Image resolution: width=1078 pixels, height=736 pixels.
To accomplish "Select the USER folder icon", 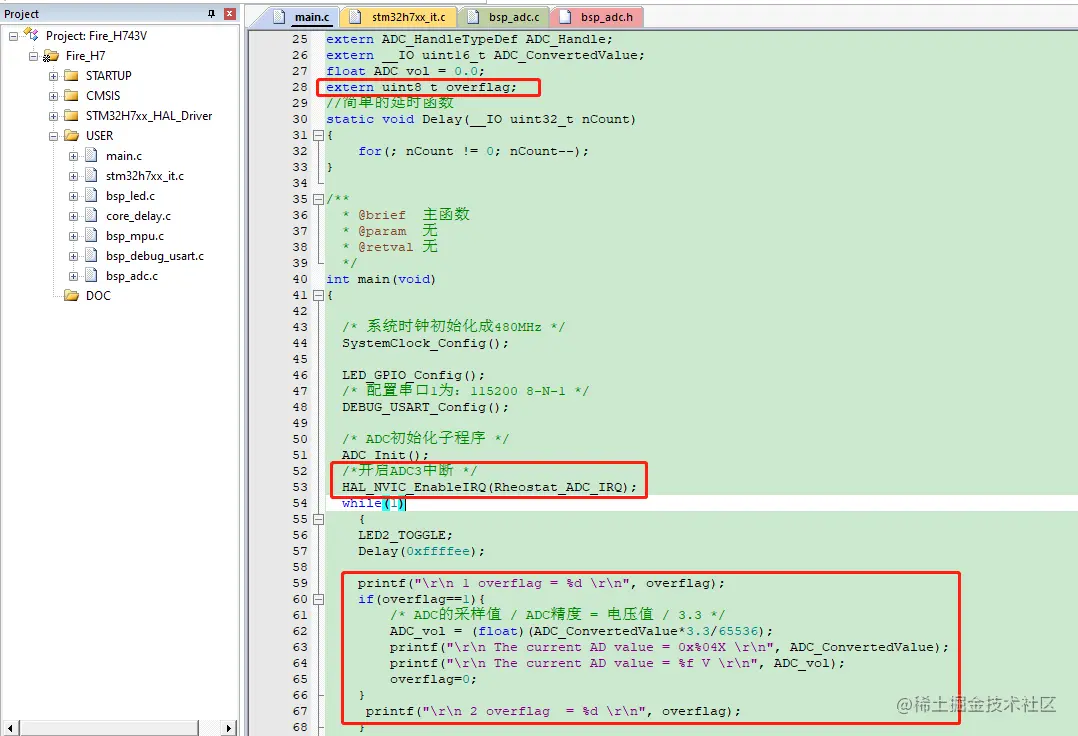I will pos(72,135).
